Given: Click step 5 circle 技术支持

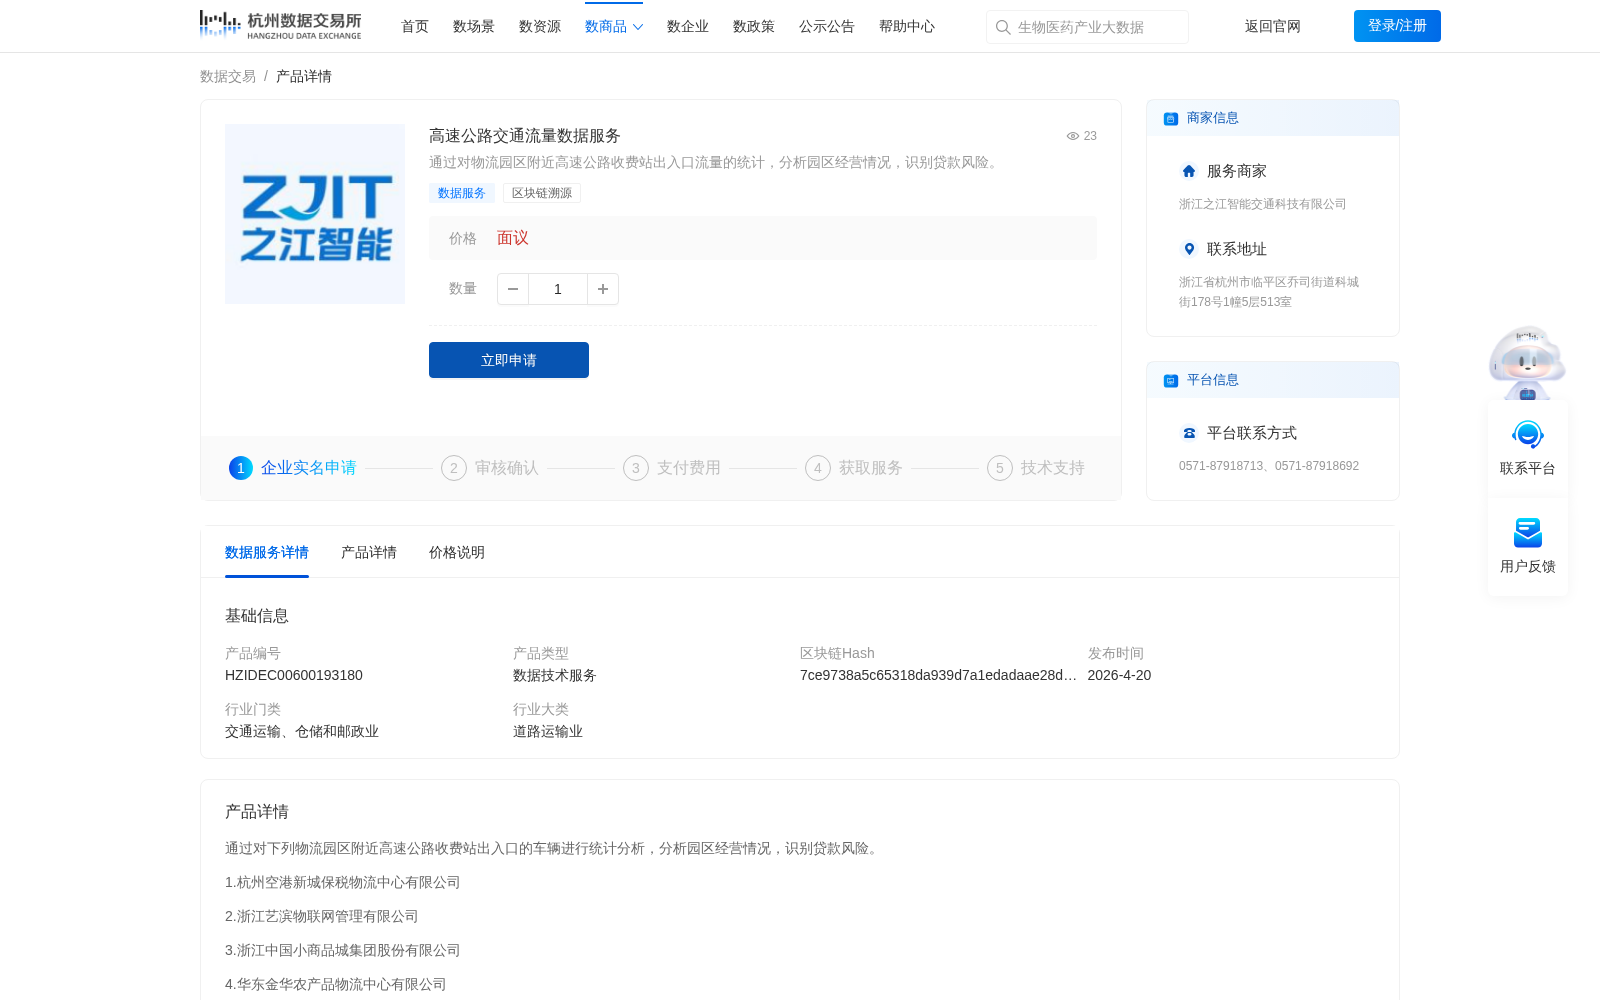Looking at the screenshot, I should tap(1000, 468).
